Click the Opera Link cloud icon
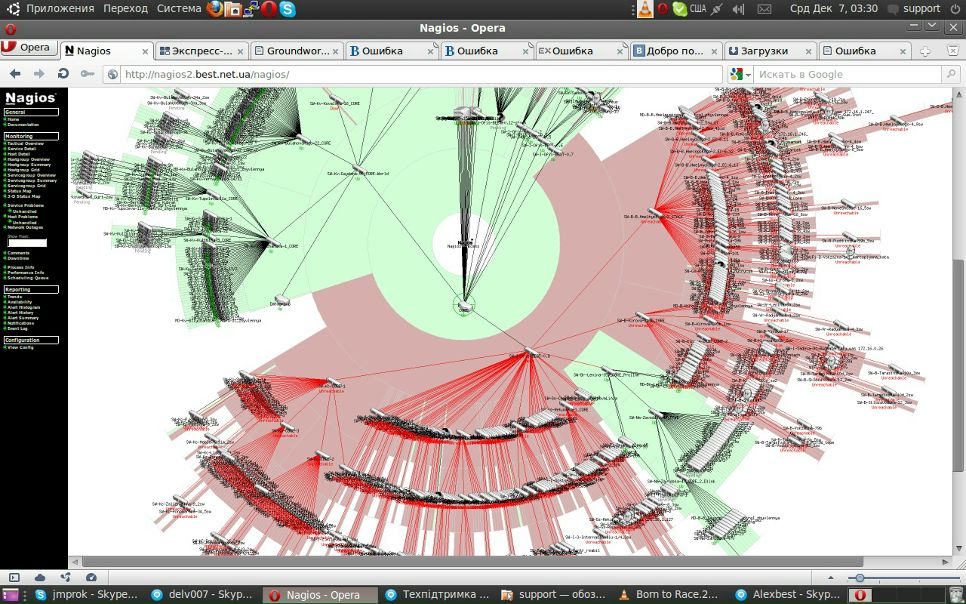Viewport: 966px width, 604px height. tap(40, 577)
